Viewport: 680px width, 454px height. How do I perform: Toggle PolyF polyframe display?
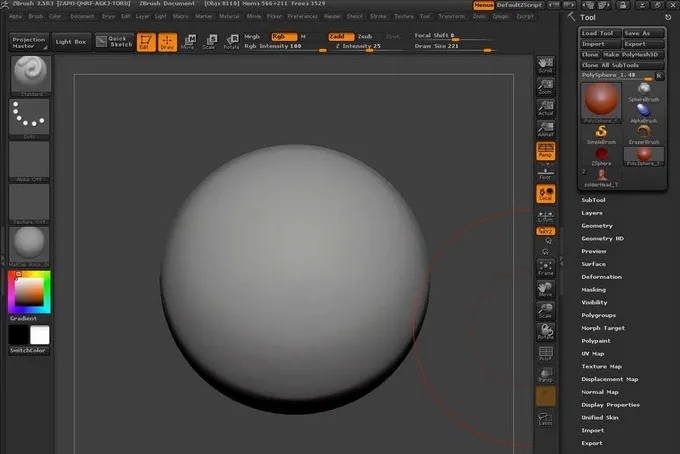point(545,353)
